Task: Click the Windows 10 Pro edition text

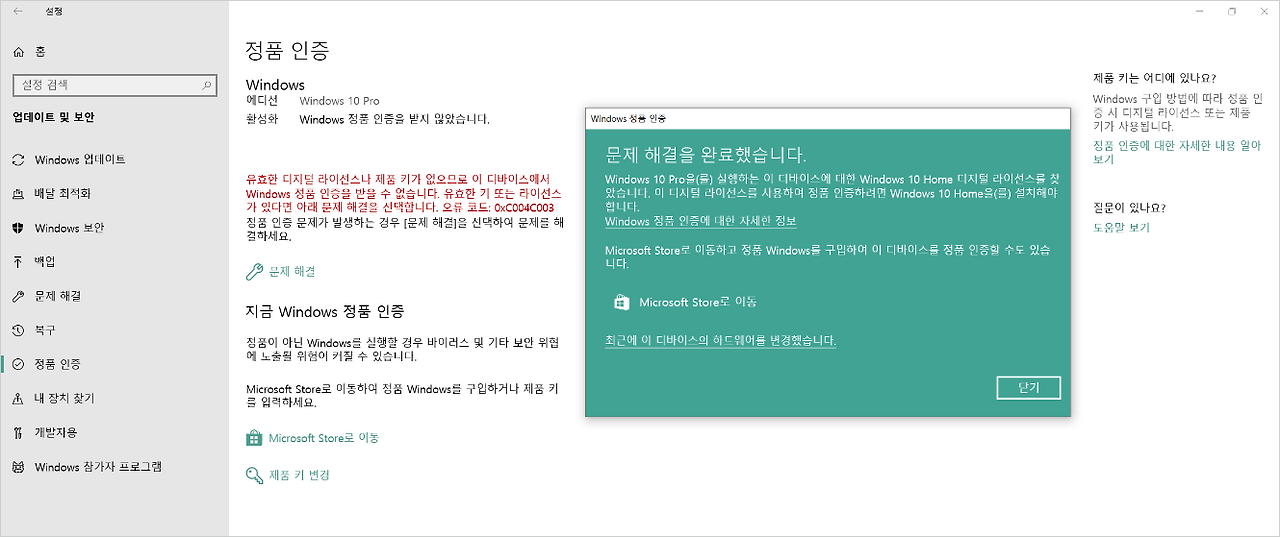Action: pos(340,101)
